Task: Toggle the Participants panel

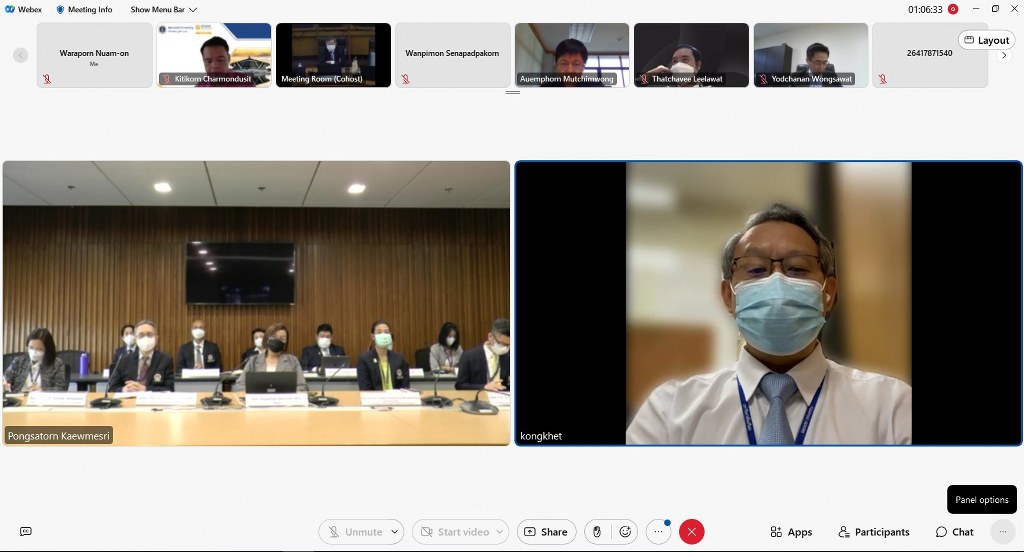Action: 873,532
